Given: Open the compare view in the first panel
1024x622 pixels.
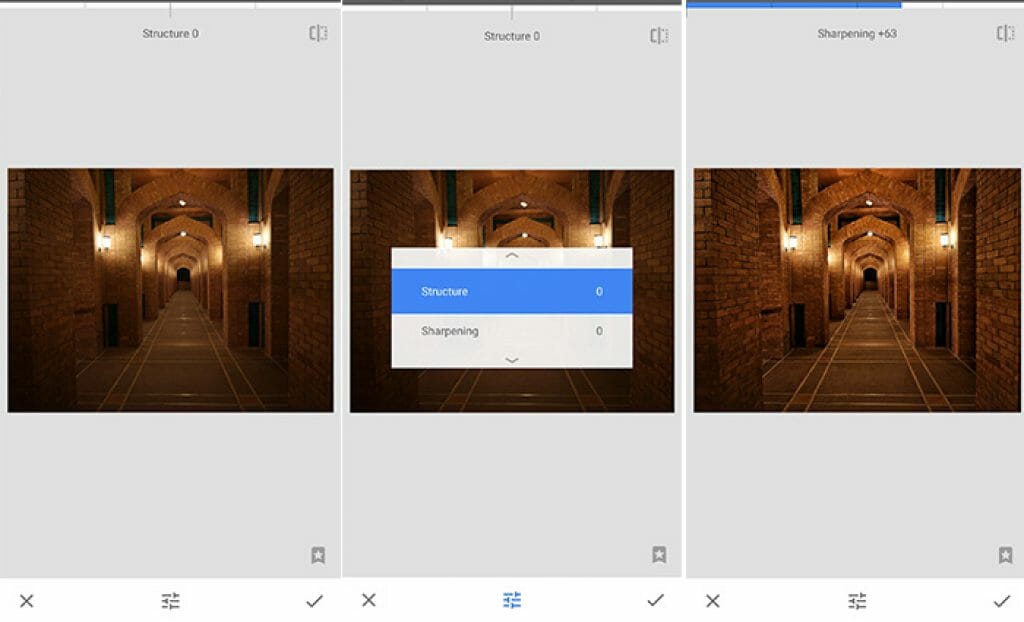Looking at the screenshot, I should point(316,34).
